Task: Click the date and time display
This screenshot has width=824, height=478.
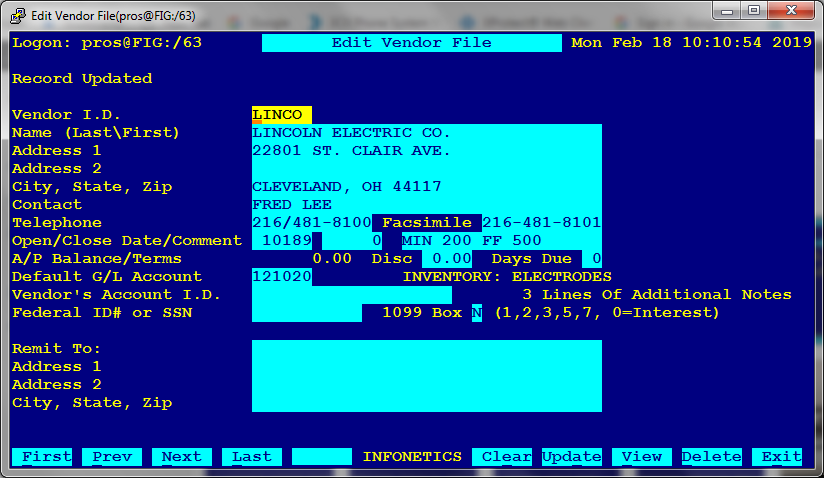Action: pos(692,43)
